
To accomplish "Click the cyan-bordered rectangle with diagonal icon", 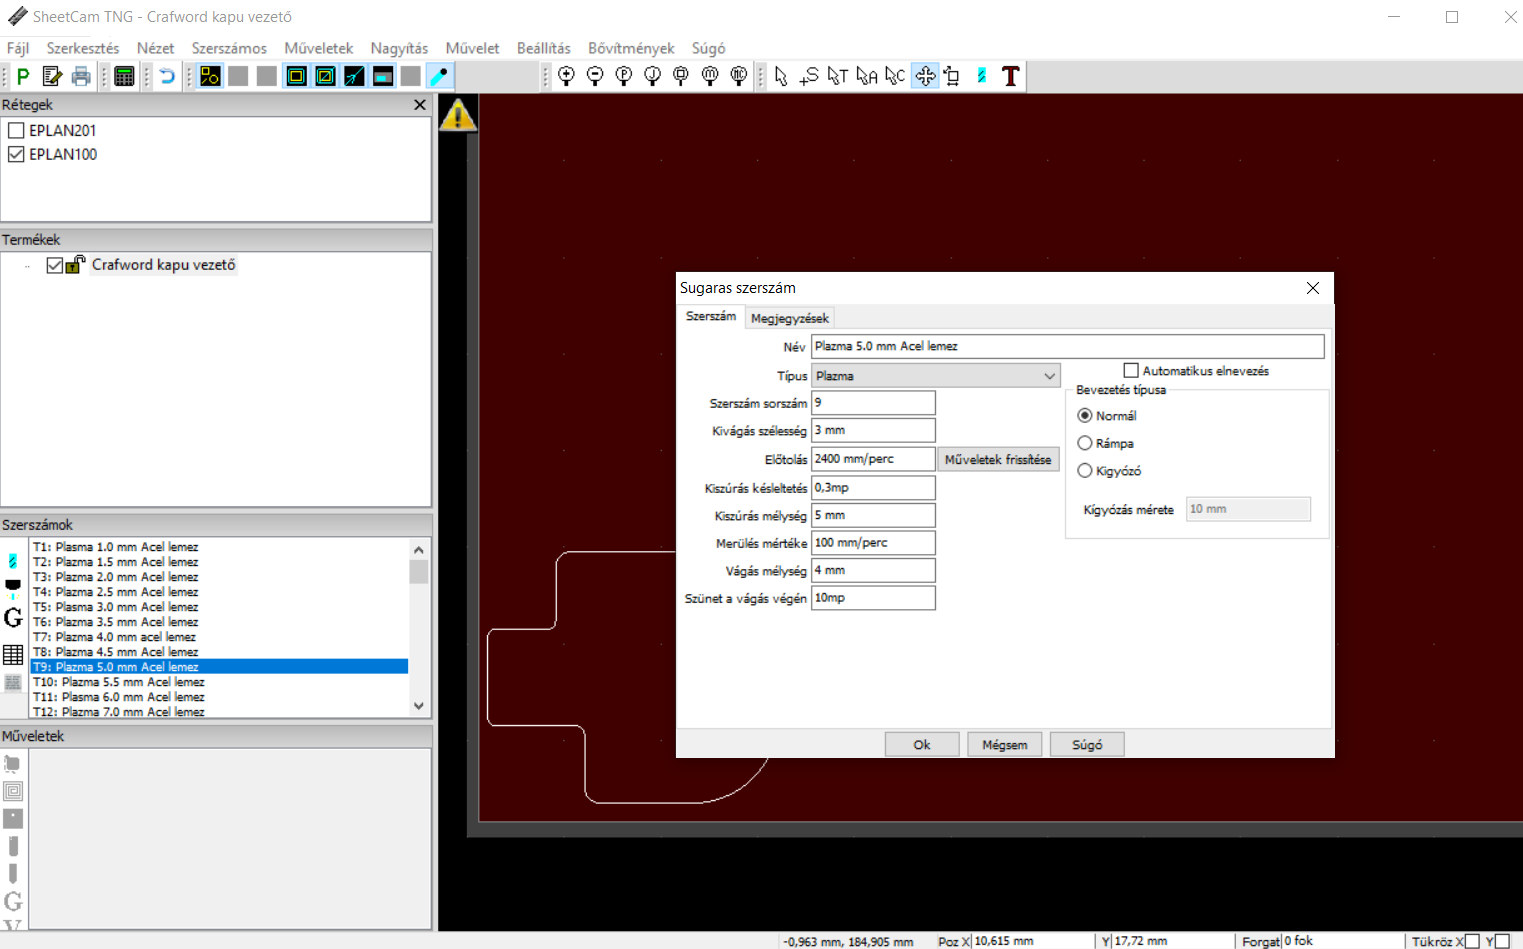I will coord(326,76).
